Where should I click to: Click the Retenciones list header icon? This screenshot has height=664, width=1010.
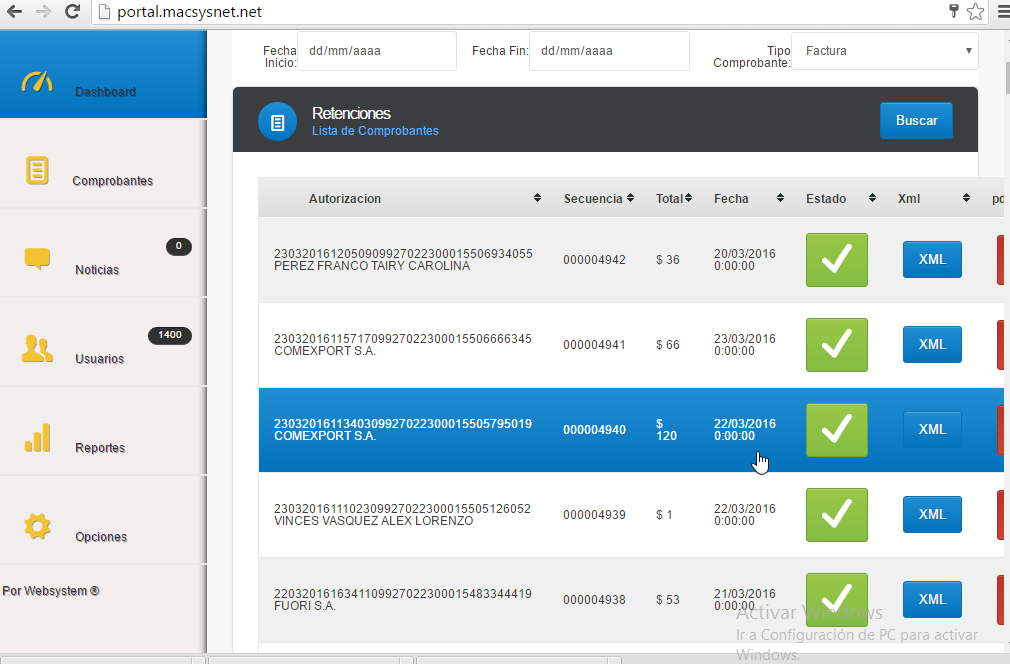pos(277,122)
